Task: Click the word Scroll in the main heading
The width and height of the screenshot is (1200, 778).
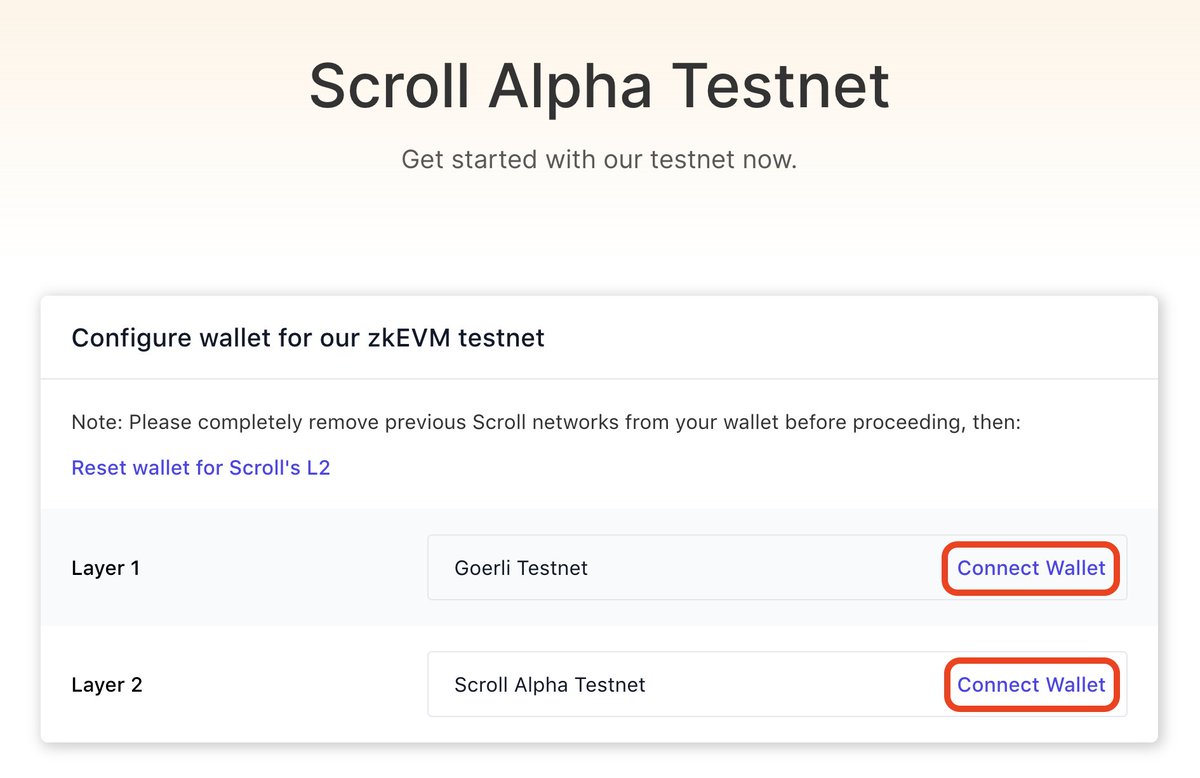Action: coord(388,87)
